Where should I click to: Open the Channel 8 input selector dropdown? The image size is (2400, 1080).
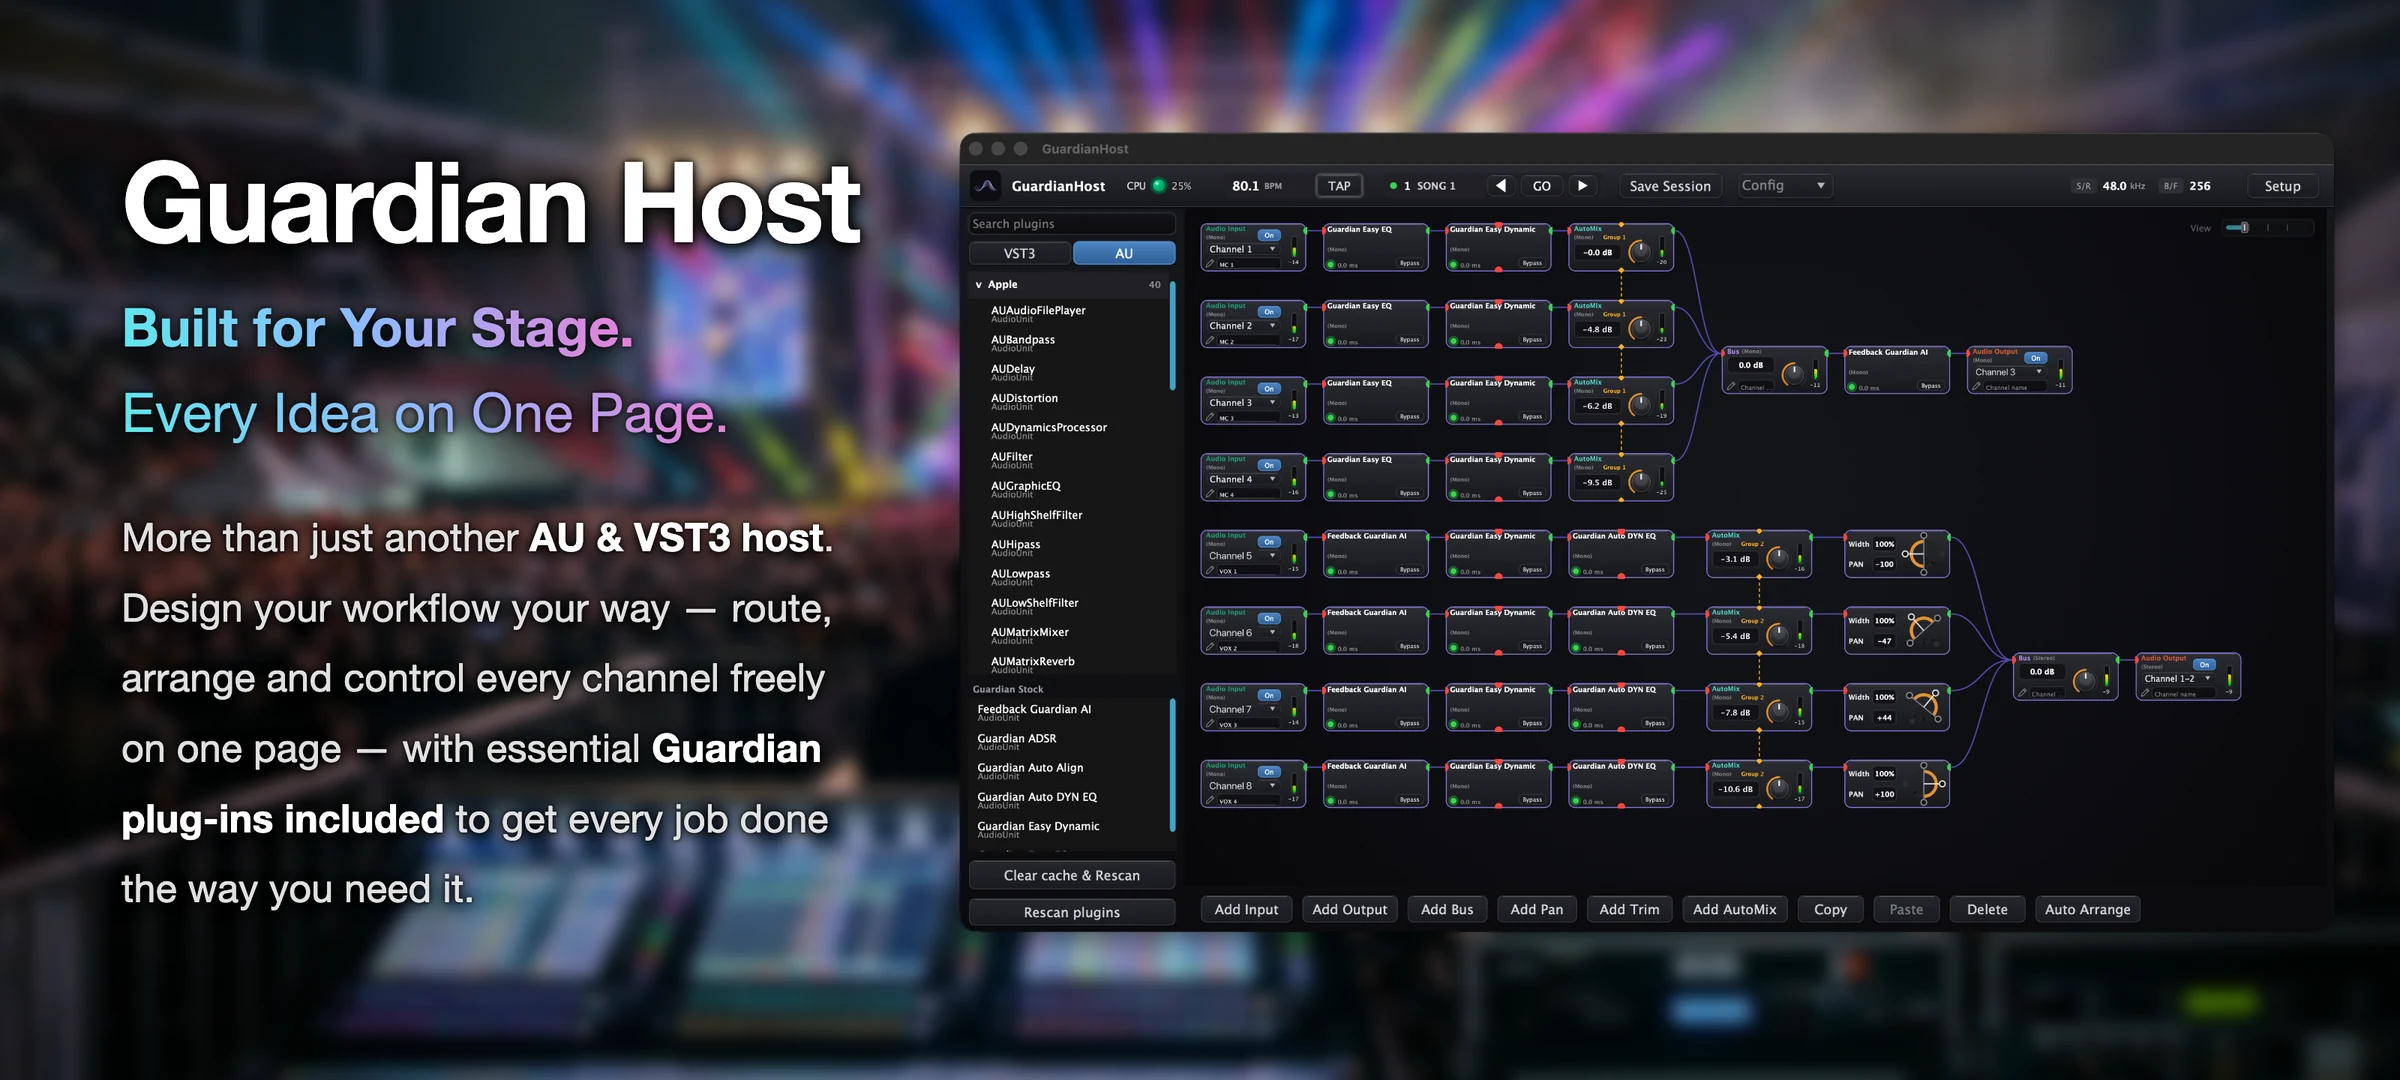pyautogui.click(x=1243, y=786)
